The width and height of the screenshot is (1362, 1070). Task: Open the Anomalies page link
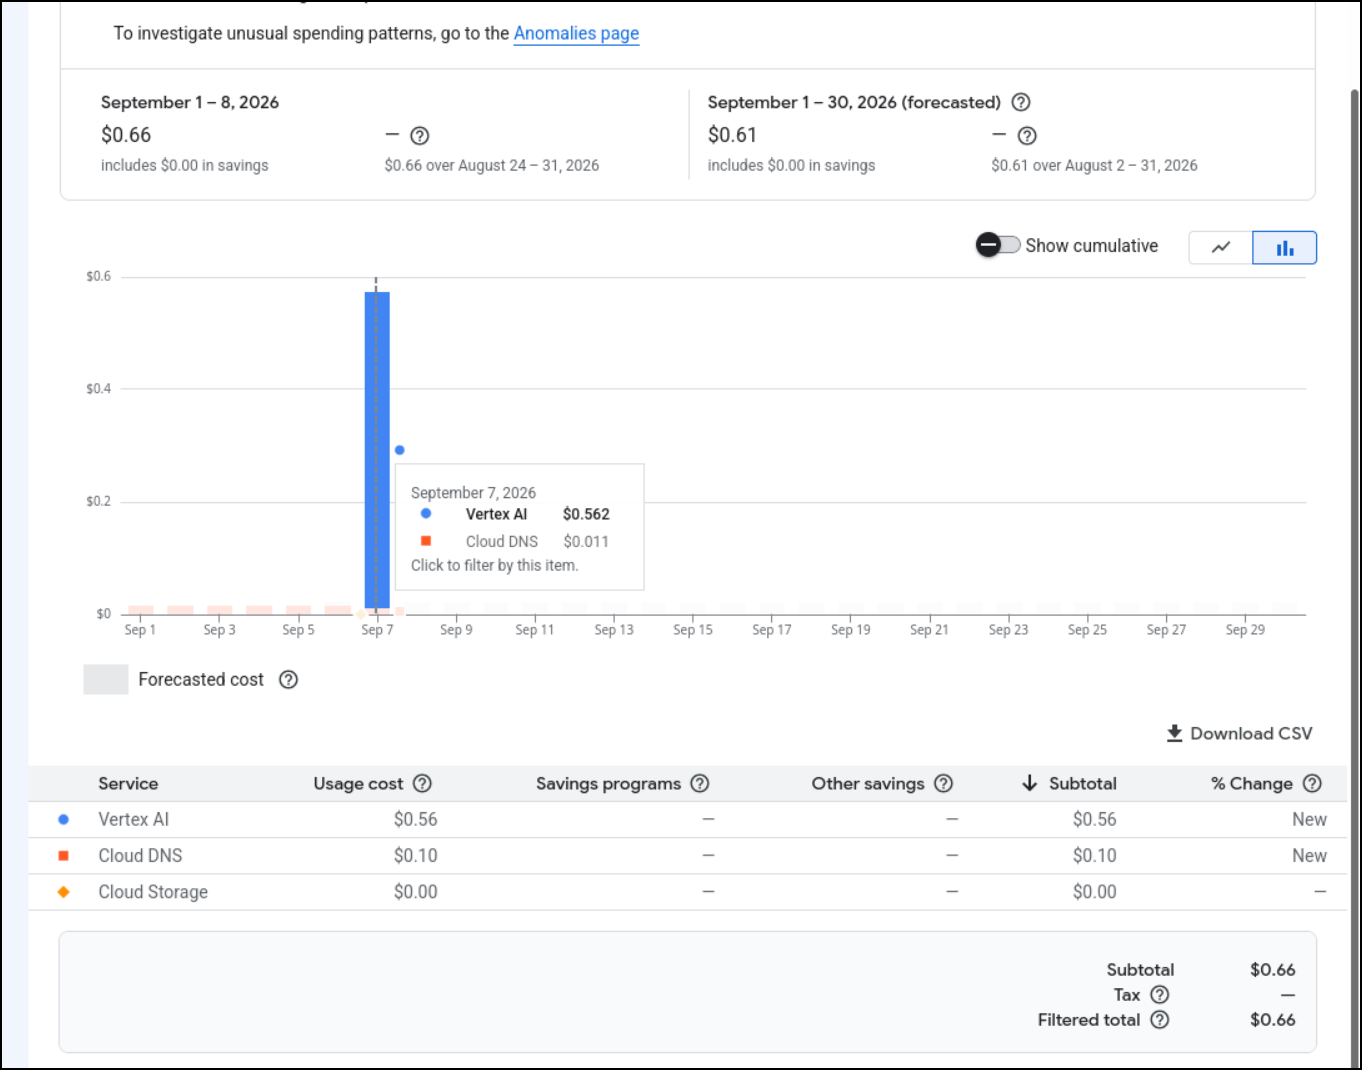tap(576, 33)
